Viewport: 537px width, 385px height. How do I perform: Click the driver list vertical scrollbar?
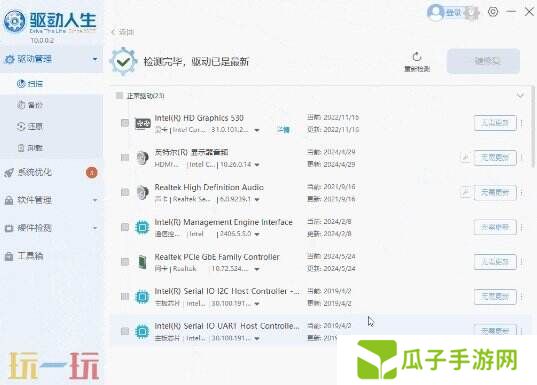[x=533, y=127]
